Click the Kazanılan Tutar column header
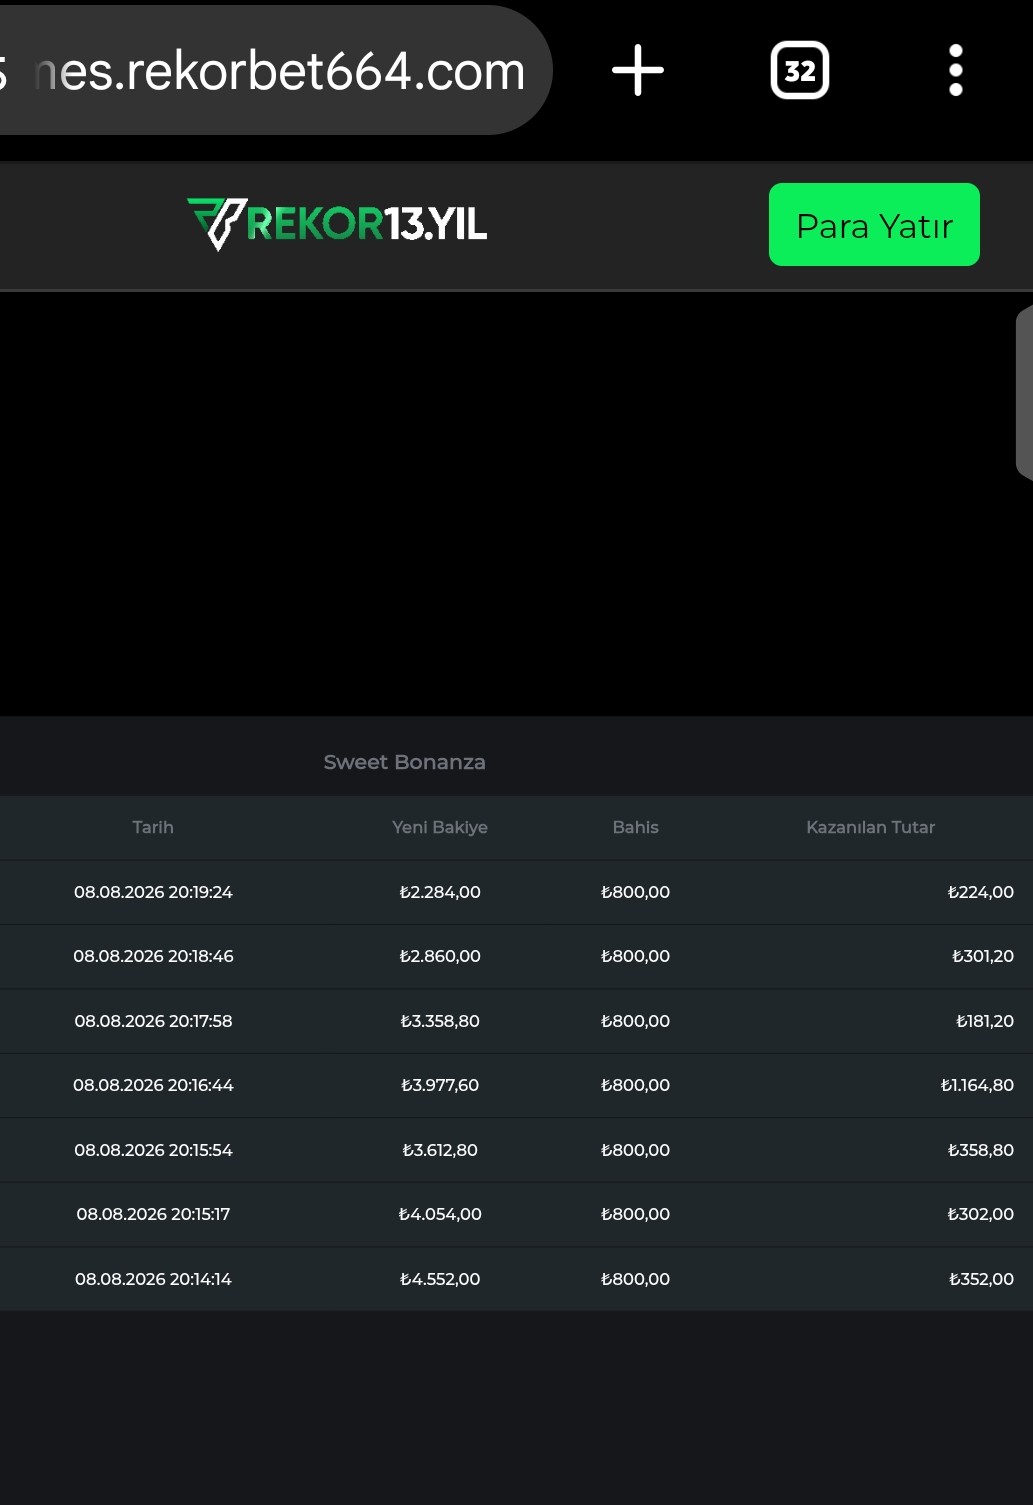 871,827
